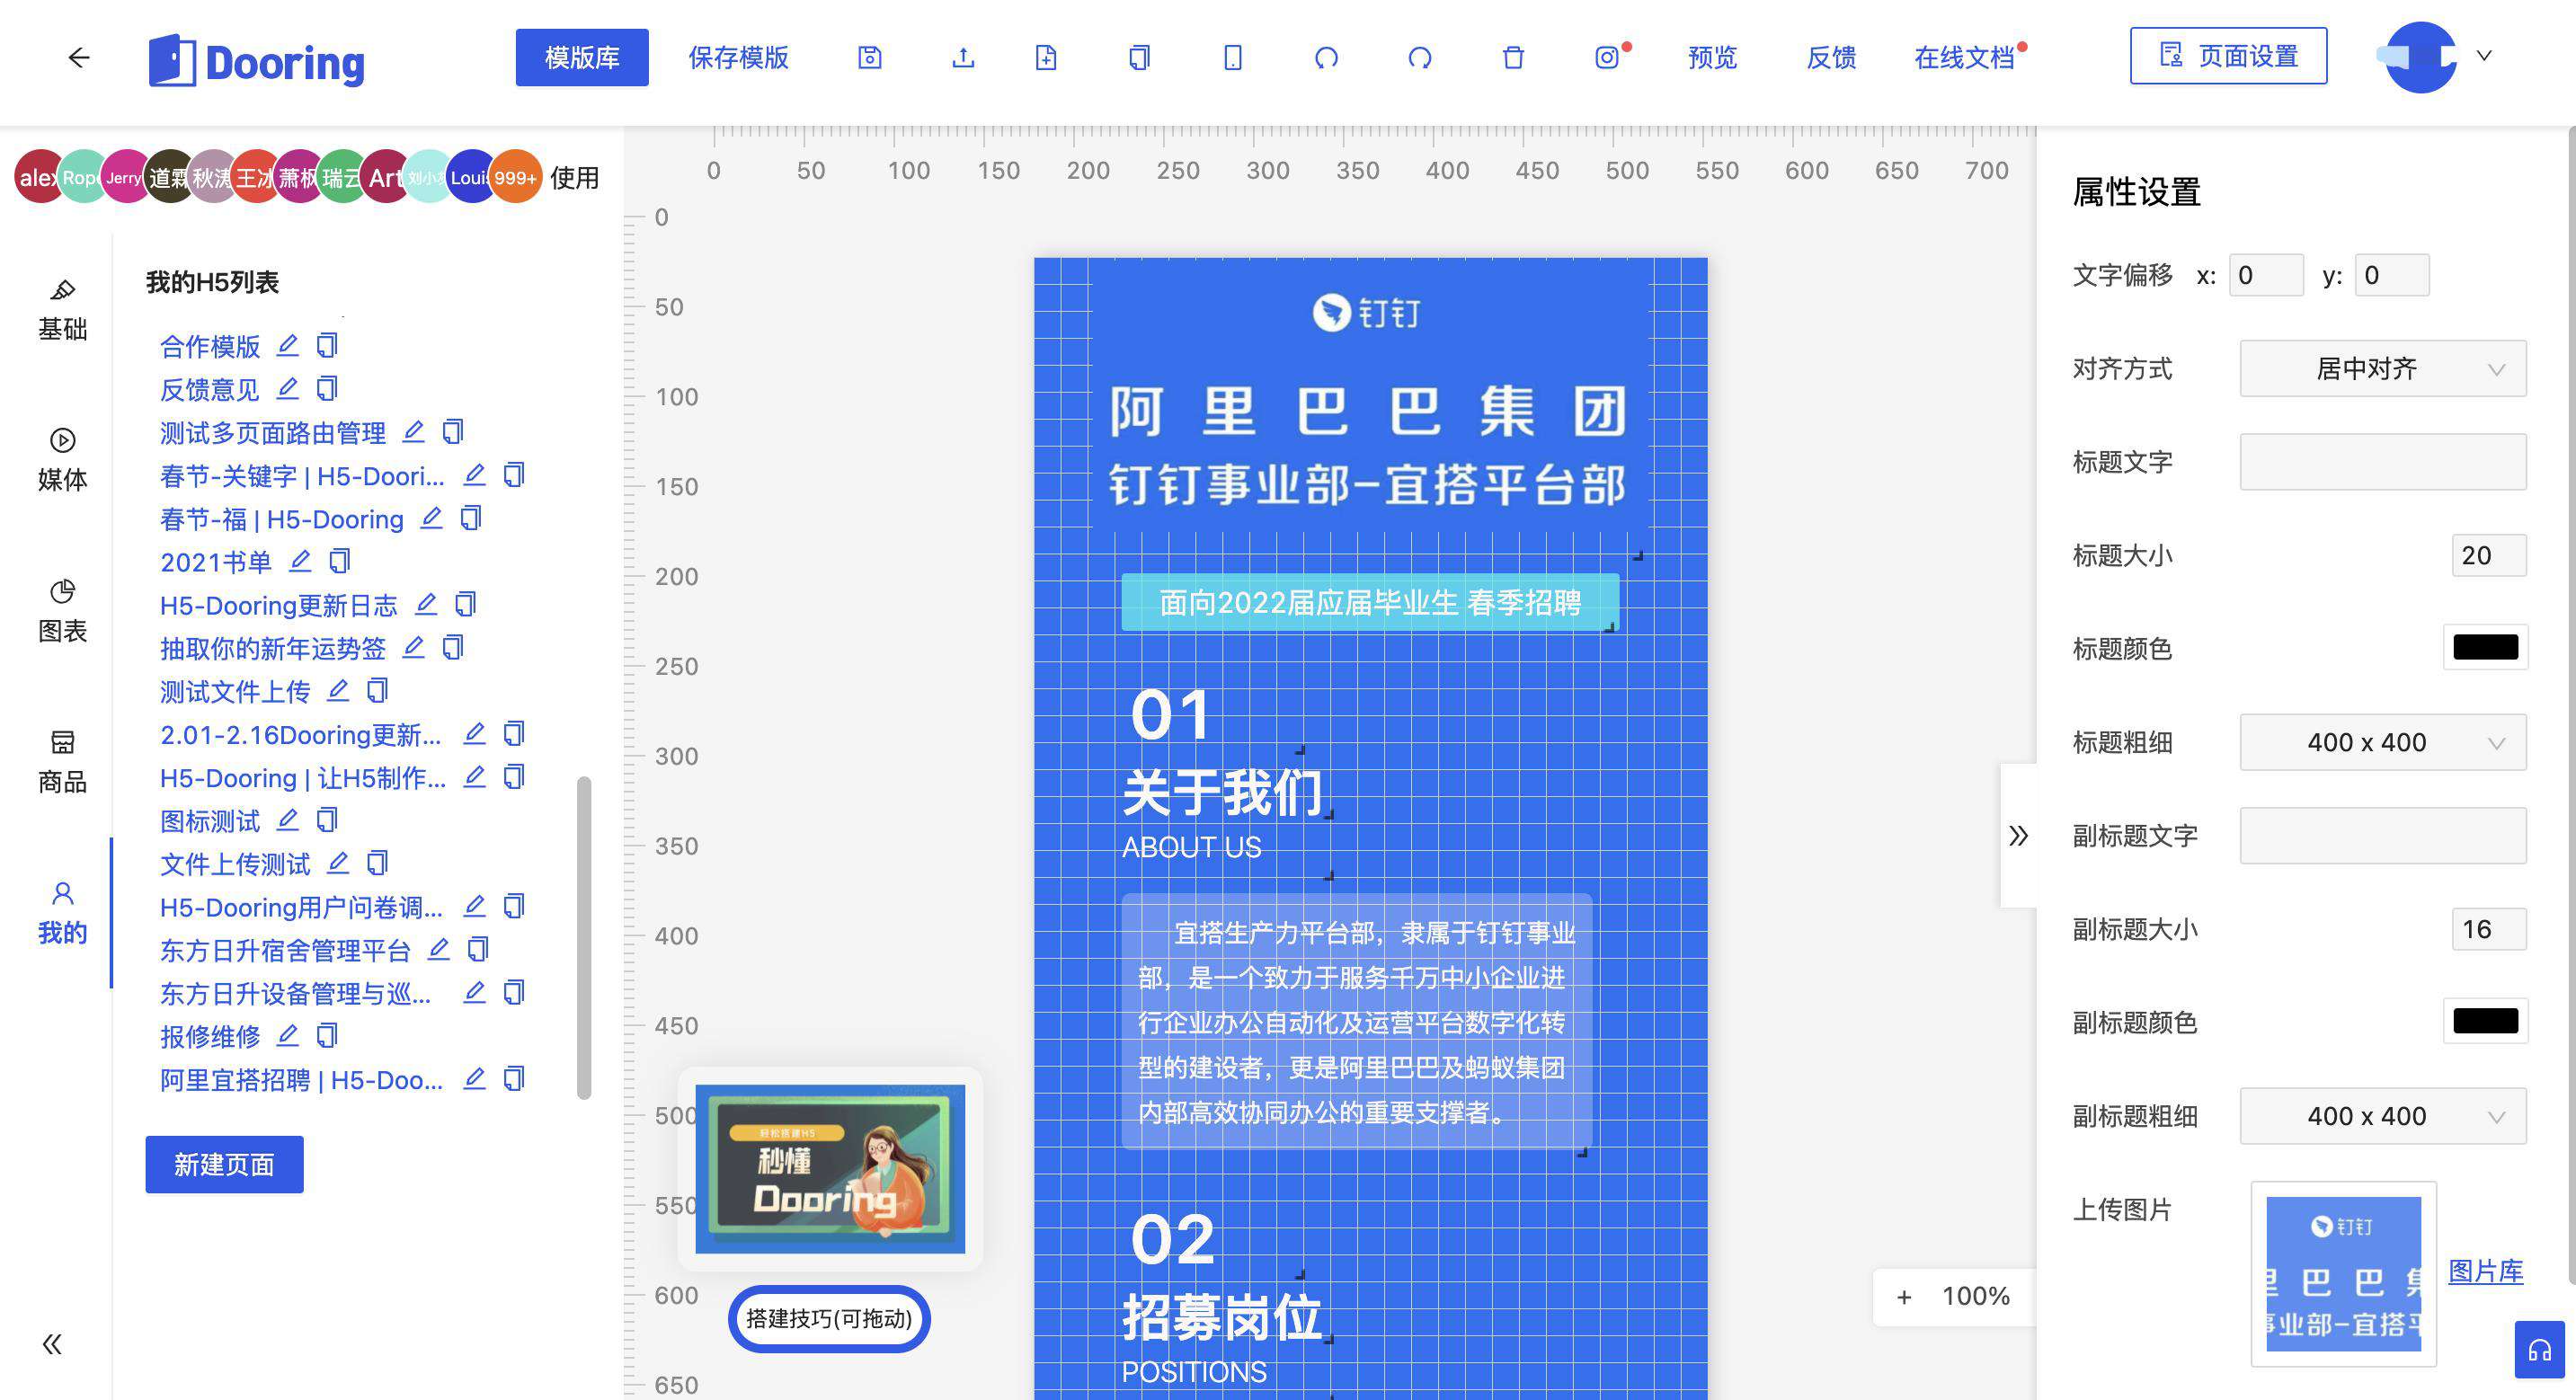Screen dimensions: 2576x1400
Task: Collapse the properties panel with double chevron
Action: 2018,835
